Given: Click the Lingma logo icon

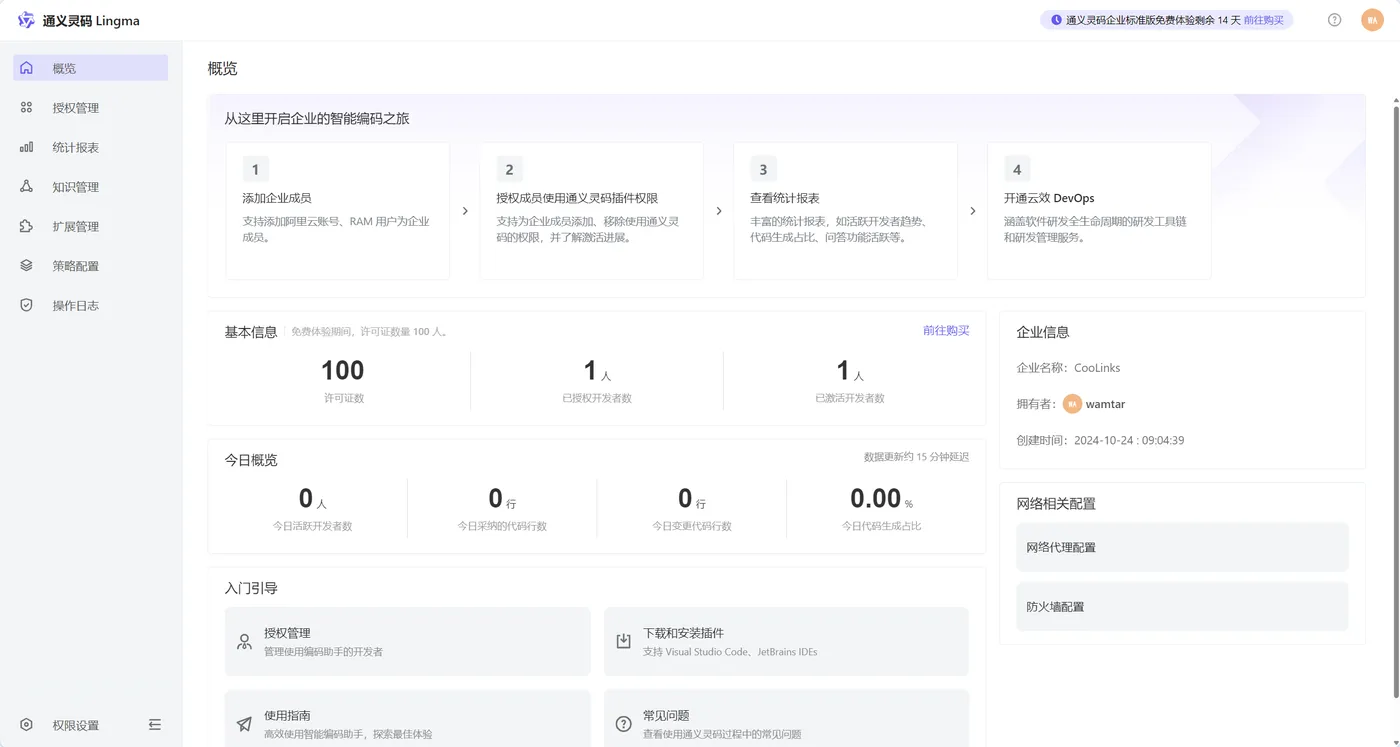Looking at the screenshot, I should point(26,20).
